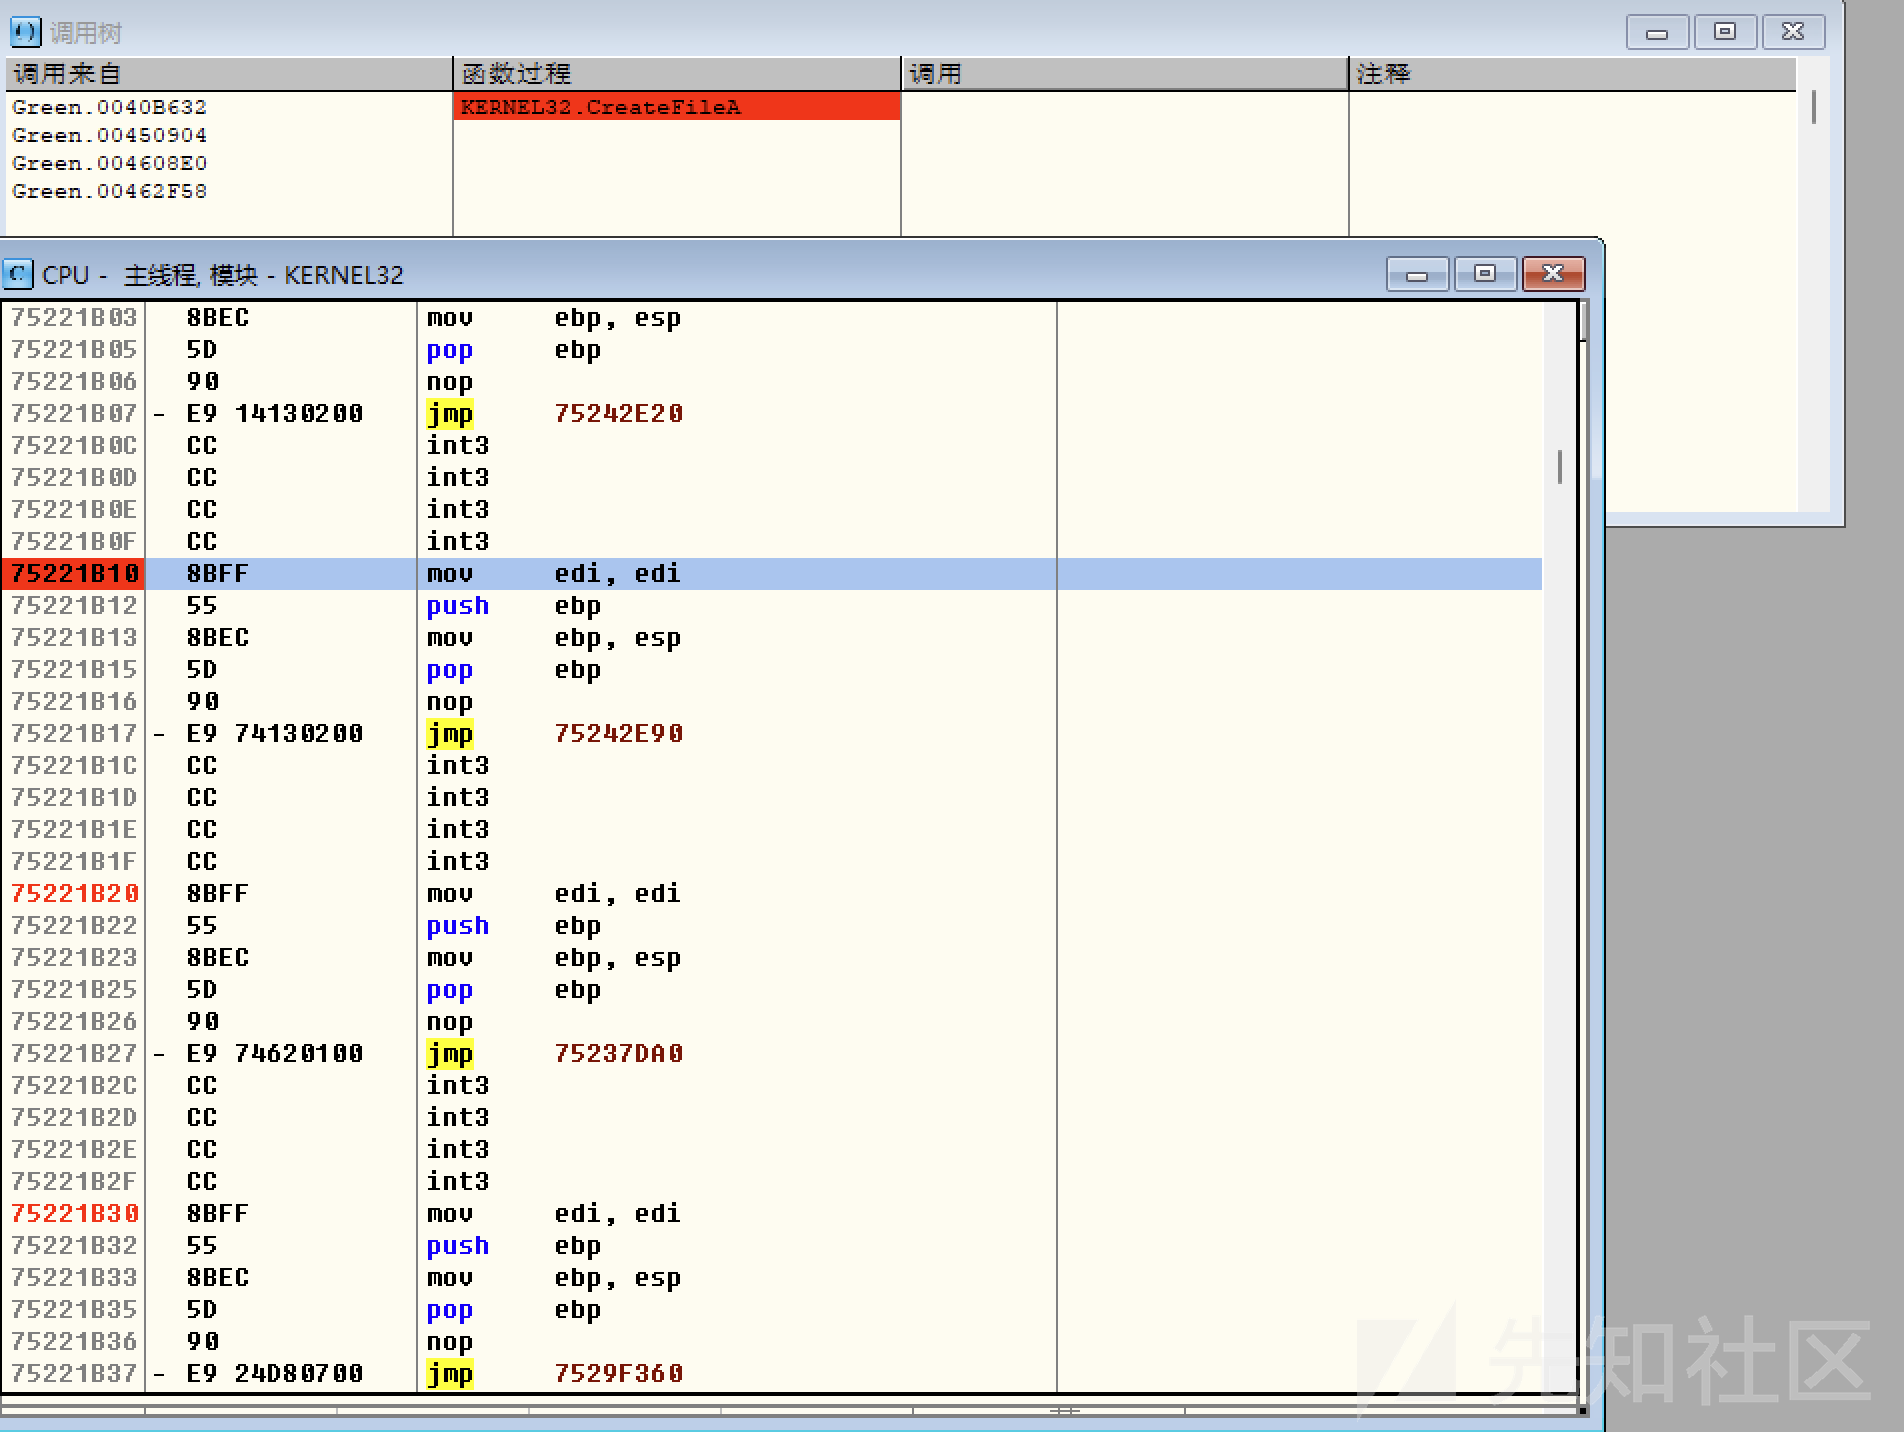Screen dimensions: 1904x1432
Task: Select pop ebp at 75221B15
Action: (x=514, y=669)
